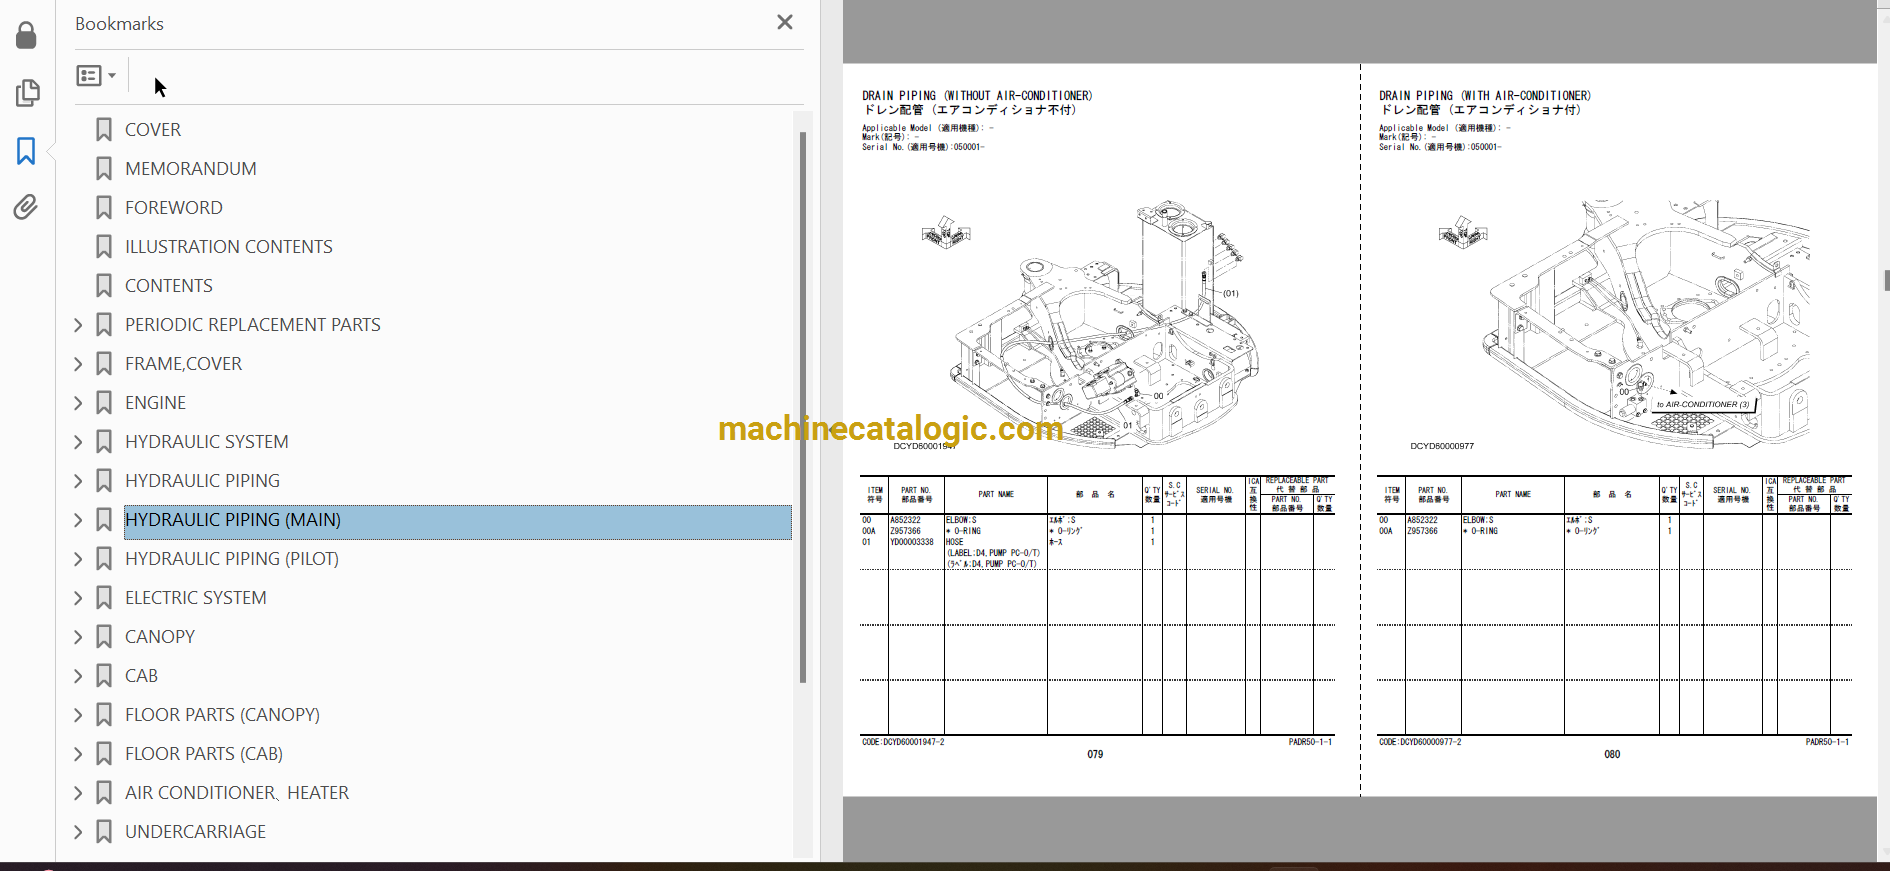Open the Attachments paperclip panel icon
Viewport: 1890px width, 871px height.
tap(26, 207)
